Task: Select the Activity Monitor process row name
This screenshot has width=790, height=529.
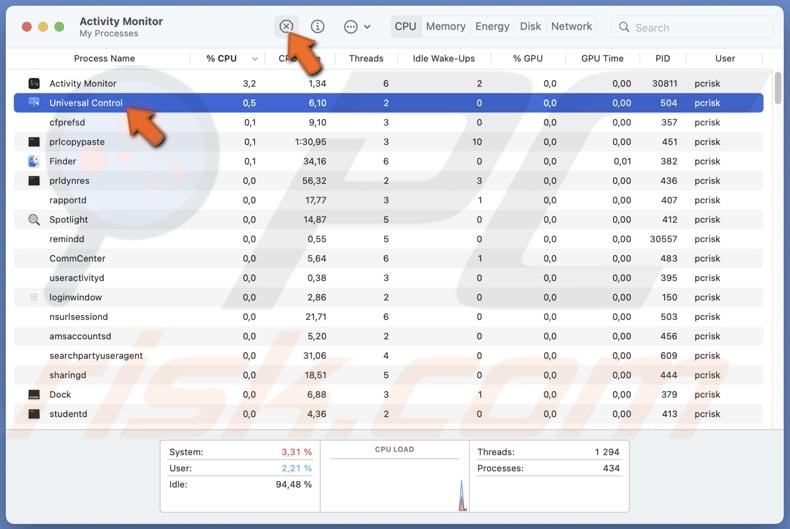Action: click(83, 84)
